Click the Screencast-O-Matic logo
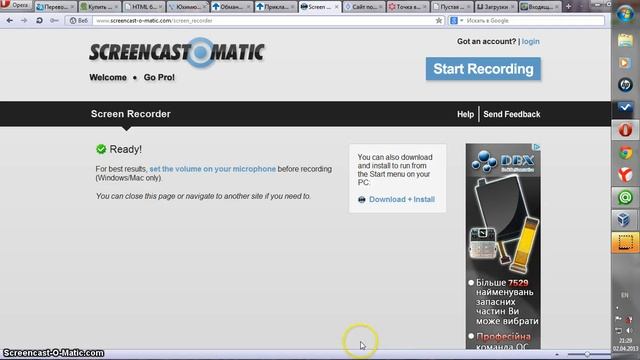The height and width of the screenshot is (360, 640). tap(177, 53)
